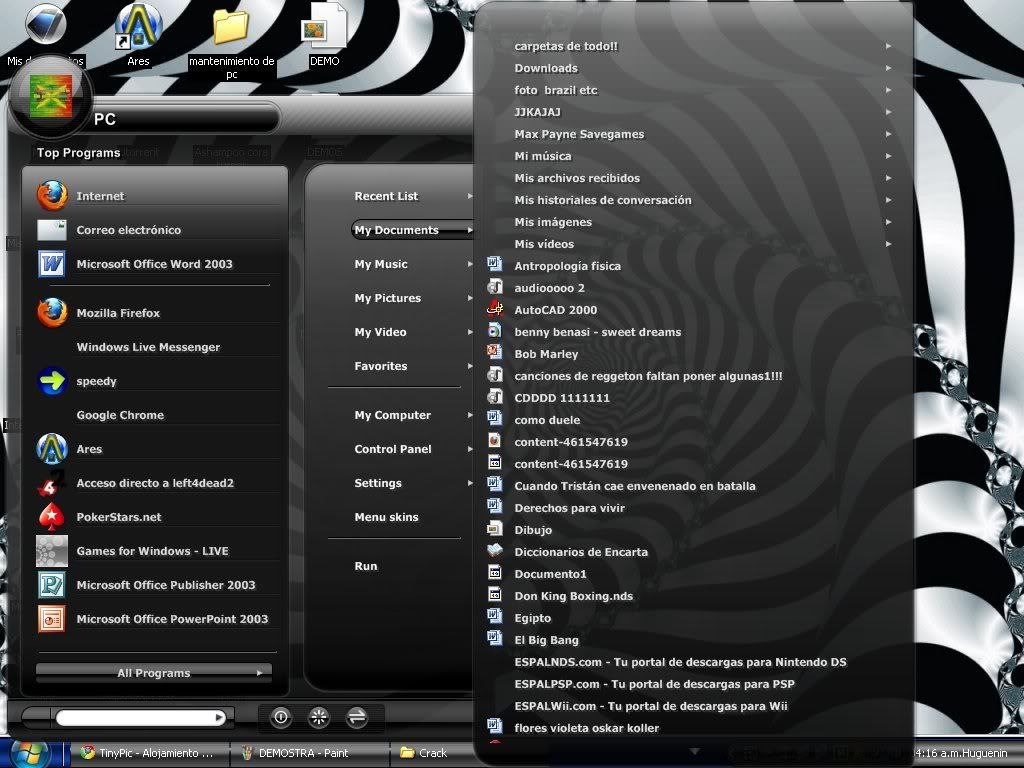The width and height of the screenshot is (1024, 768).
Task: Switch to TinyPic - Alojamiento taskbar button
Action: [149, 753]
